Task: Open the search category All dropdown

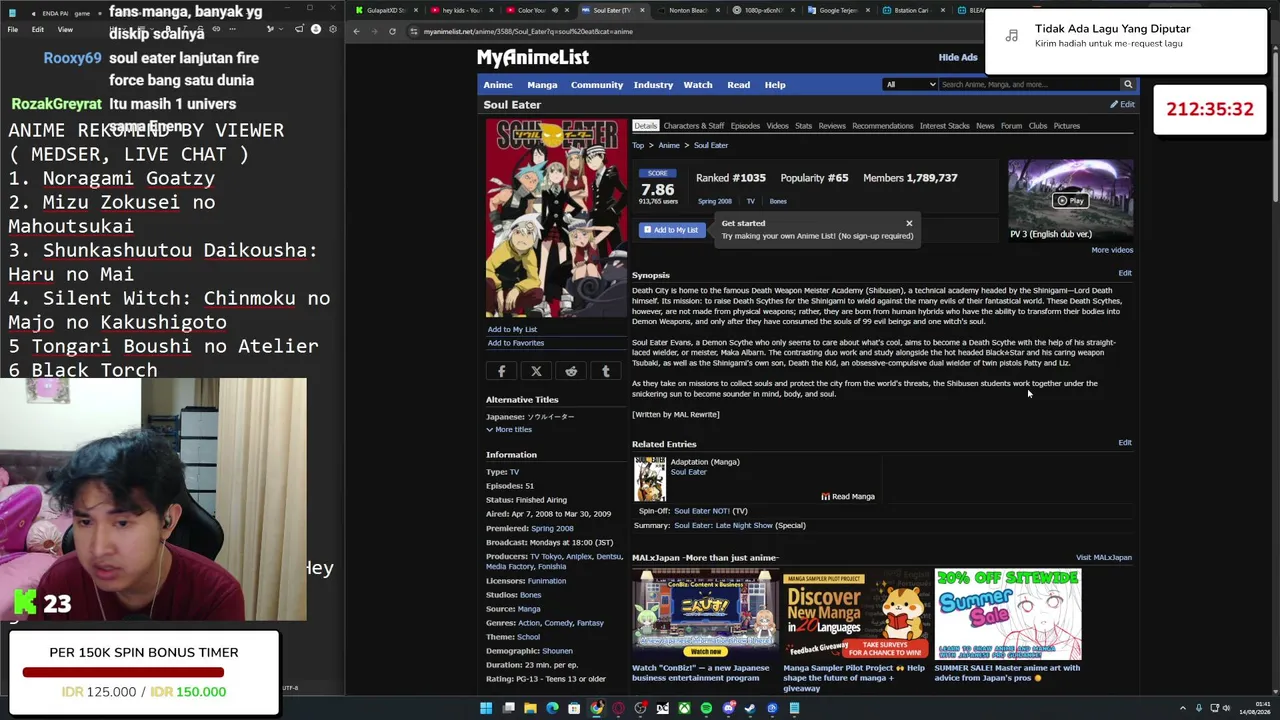Action: click(x=910, y=84)
